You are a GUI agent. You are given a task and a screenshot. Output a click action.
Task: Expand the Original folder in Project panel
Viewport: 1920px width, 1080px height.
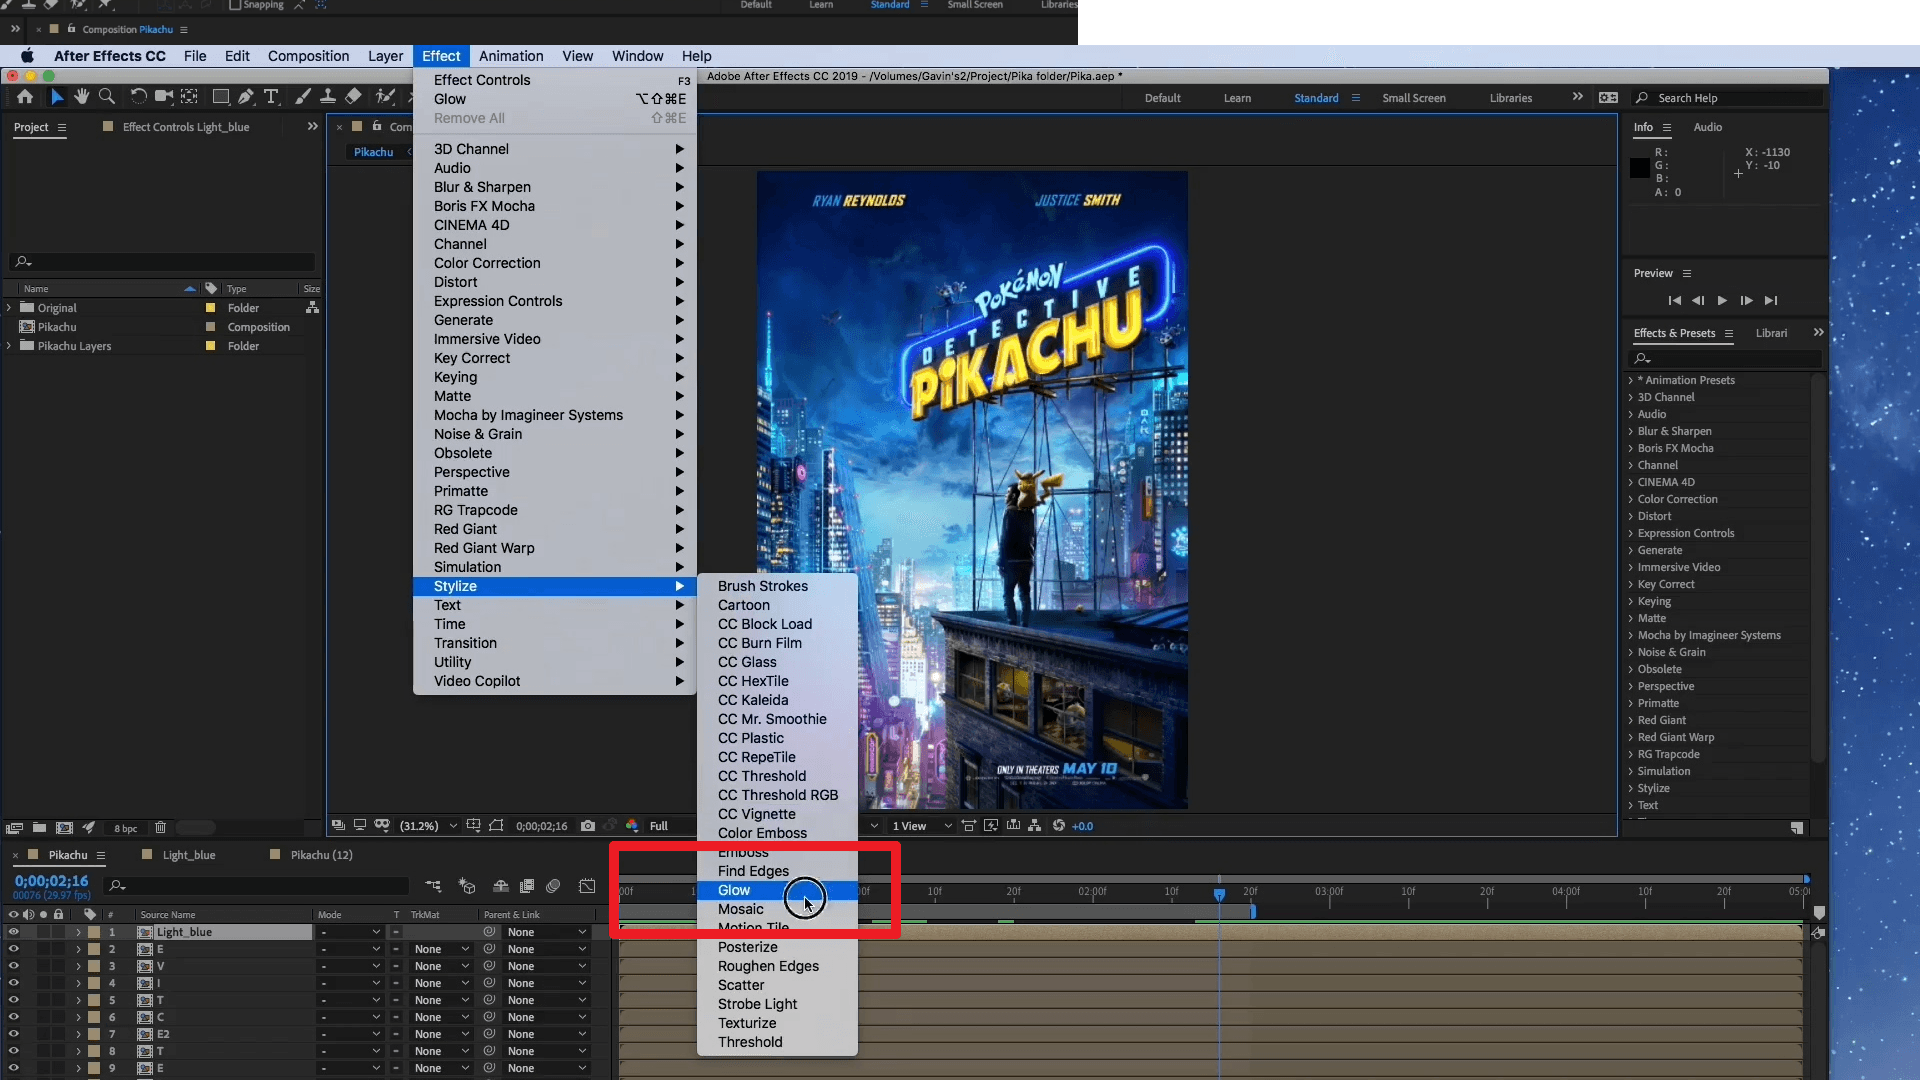click(9, 308)
